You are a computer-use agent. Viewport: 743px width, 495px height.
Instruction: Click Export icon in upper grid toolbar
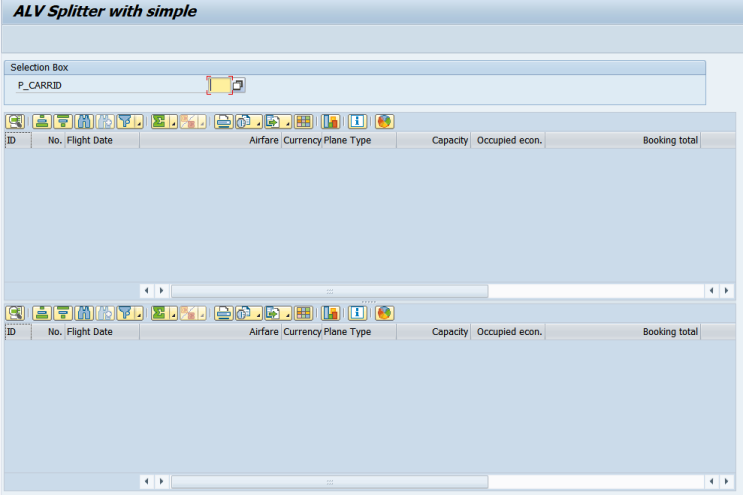click(x=273, y=122)
